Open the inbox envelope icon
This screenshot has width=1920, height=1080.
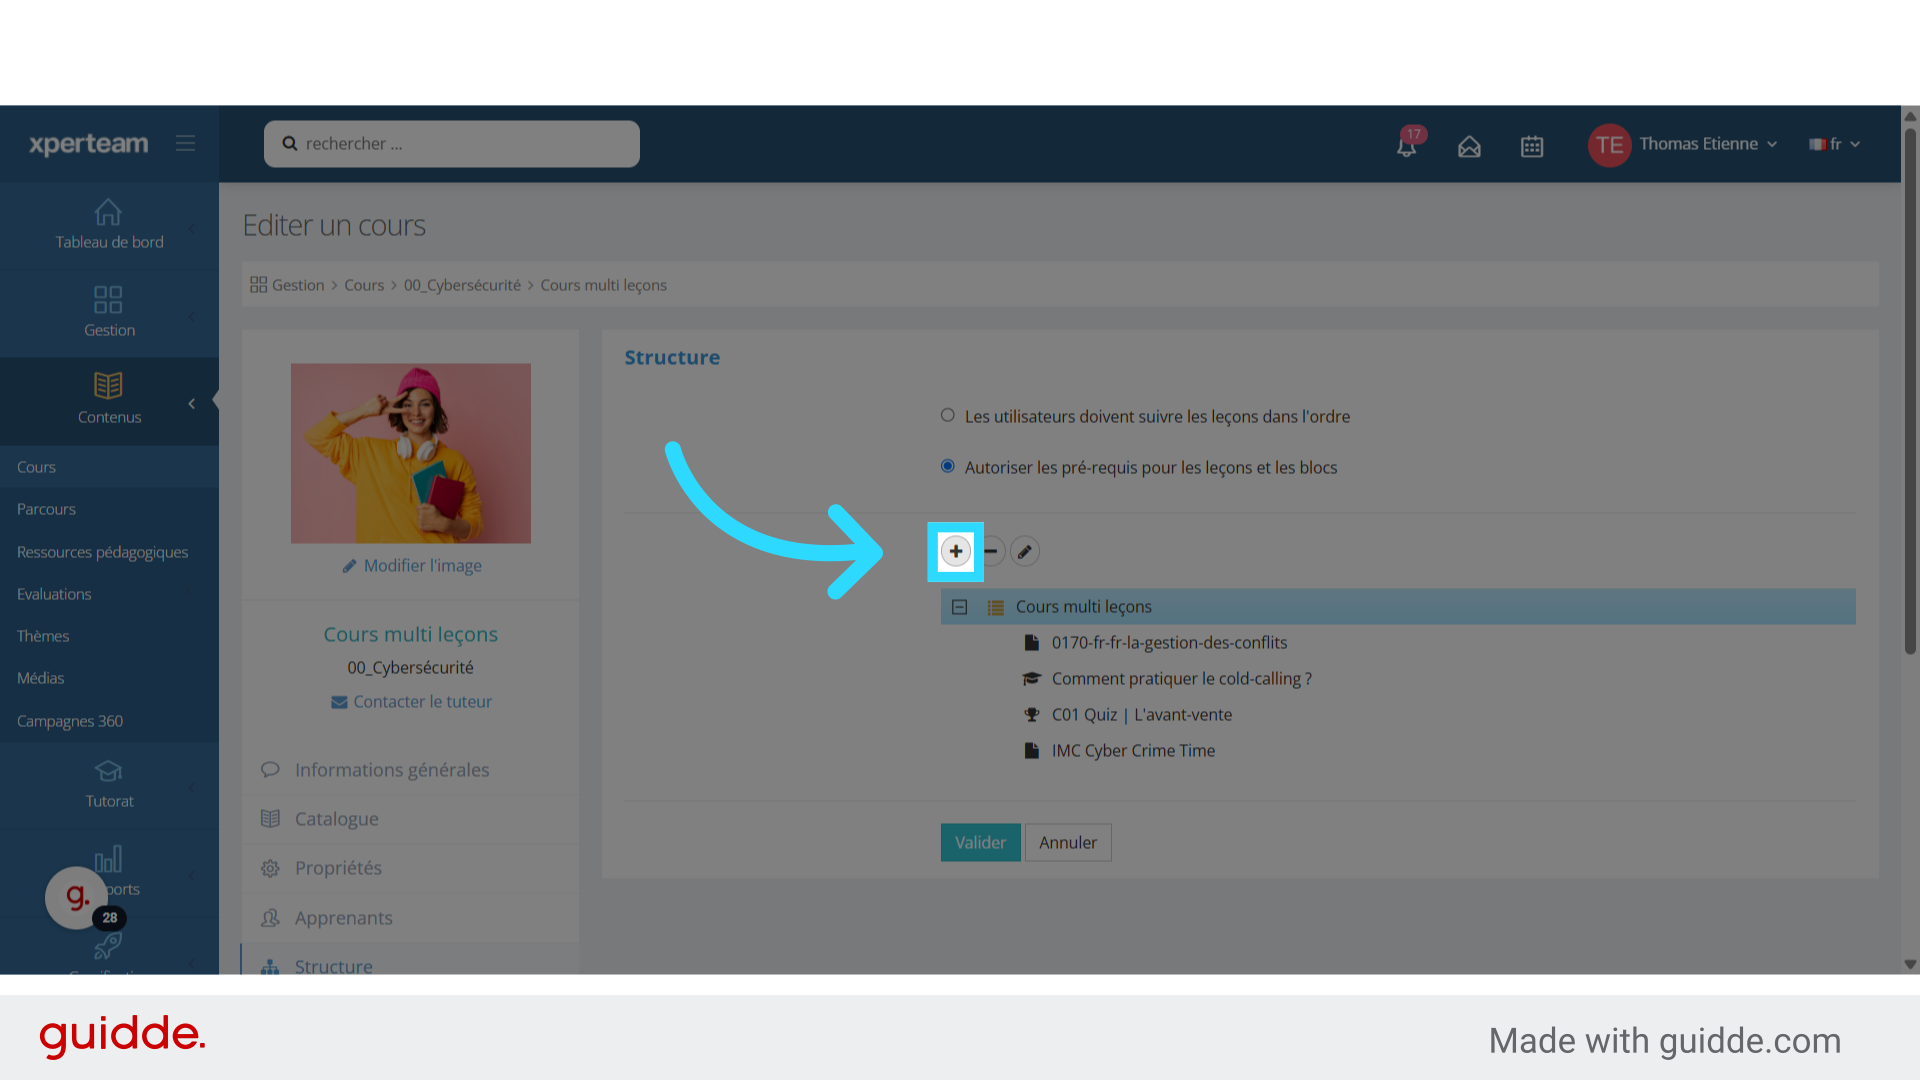pyautogui.click(x=1469, y=146)
